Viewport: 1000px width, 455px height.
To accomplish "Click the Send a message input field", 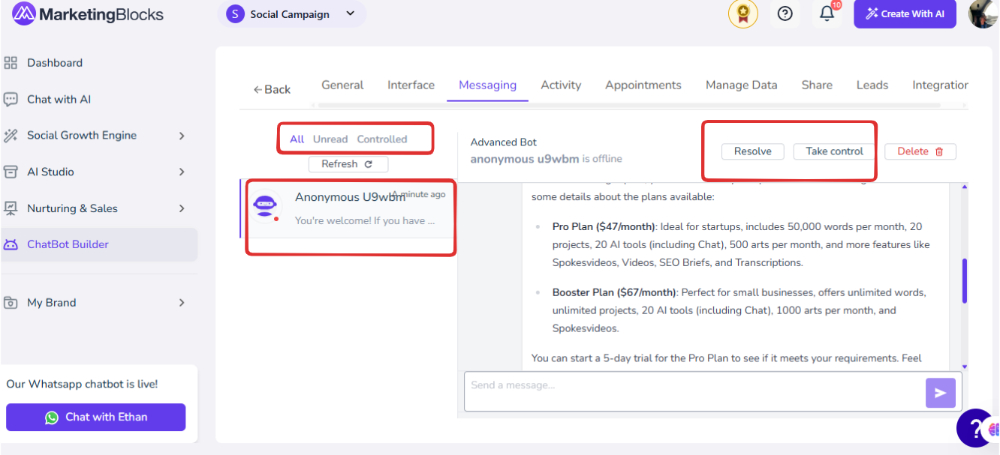I will 694,392.
